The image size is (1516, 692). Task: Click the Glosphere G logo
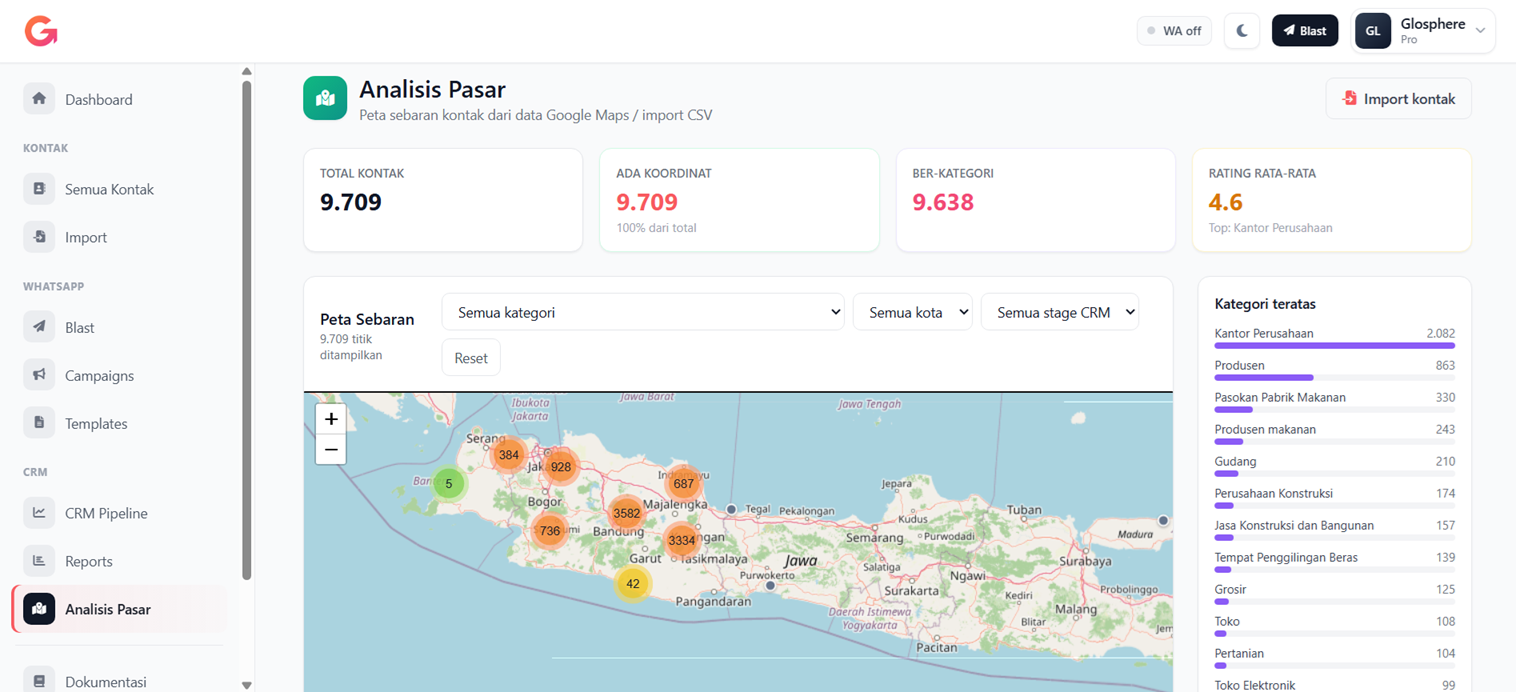(41, 31)
